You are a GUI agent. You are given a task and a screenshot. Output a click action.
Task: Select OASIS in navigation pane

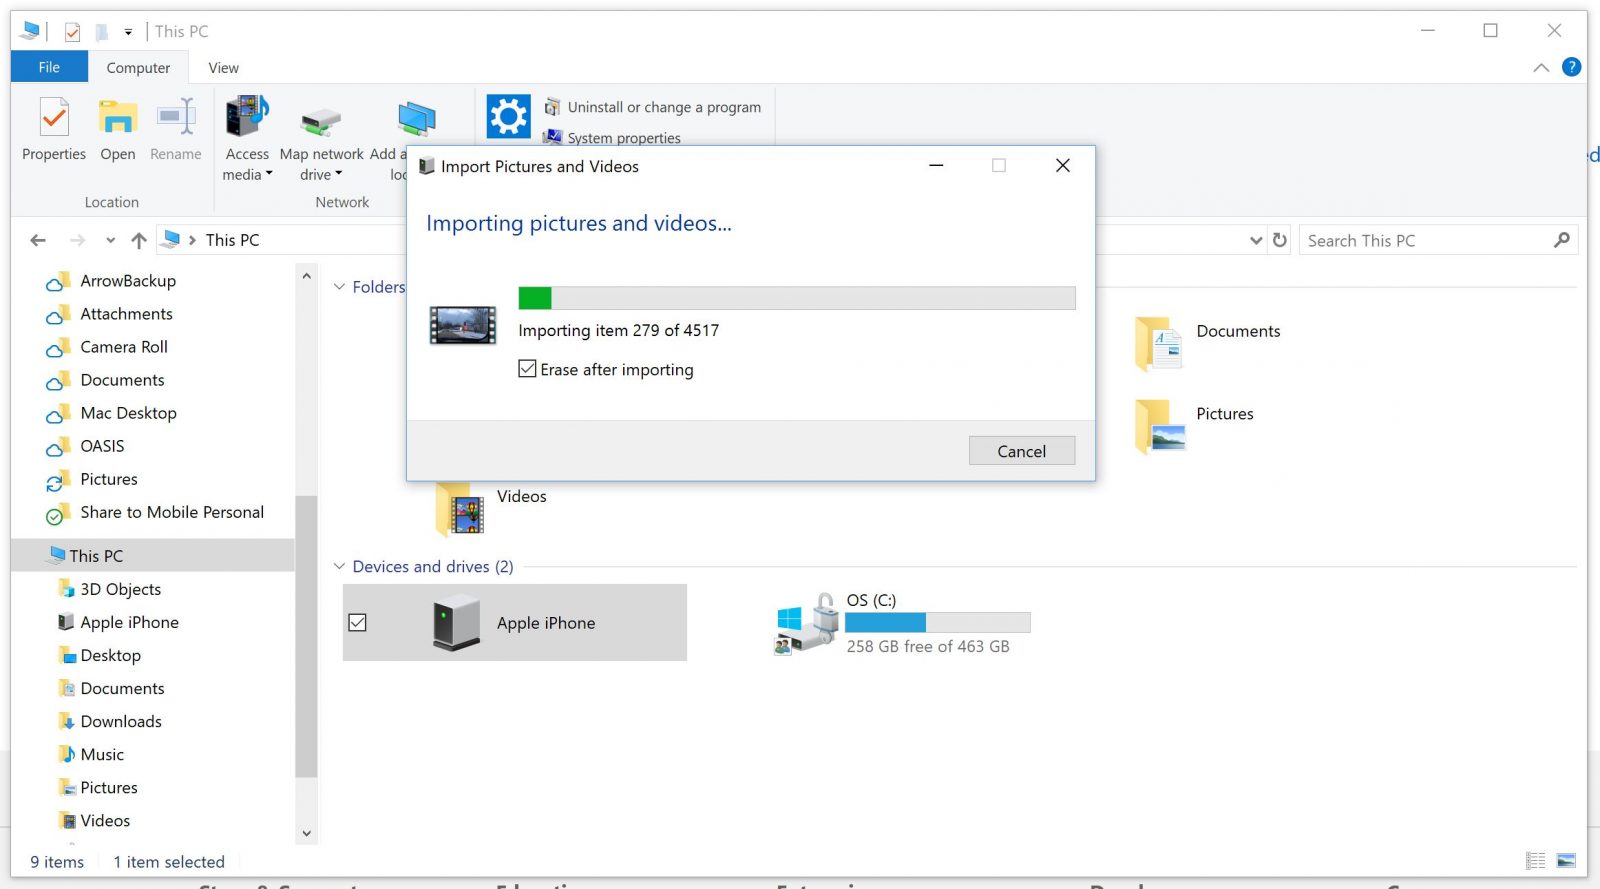(x=102, y=446)
